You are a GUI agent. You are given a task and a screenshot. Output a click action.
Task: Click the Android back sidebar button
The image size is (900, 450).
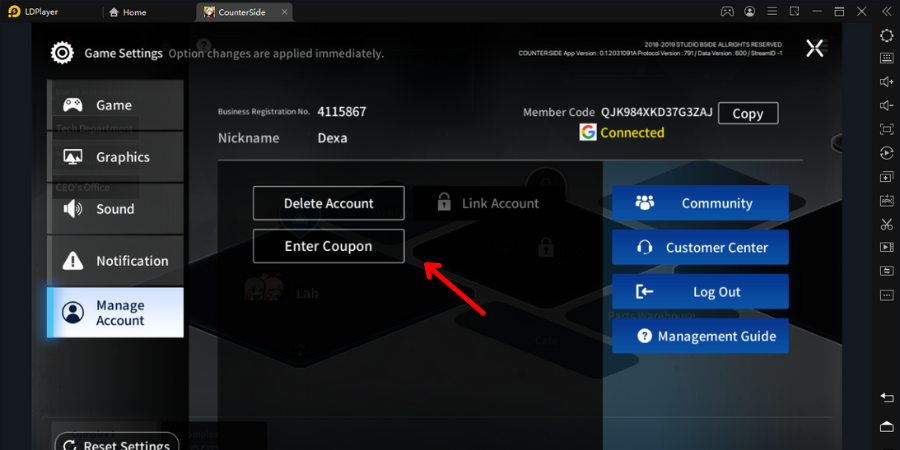886,398
